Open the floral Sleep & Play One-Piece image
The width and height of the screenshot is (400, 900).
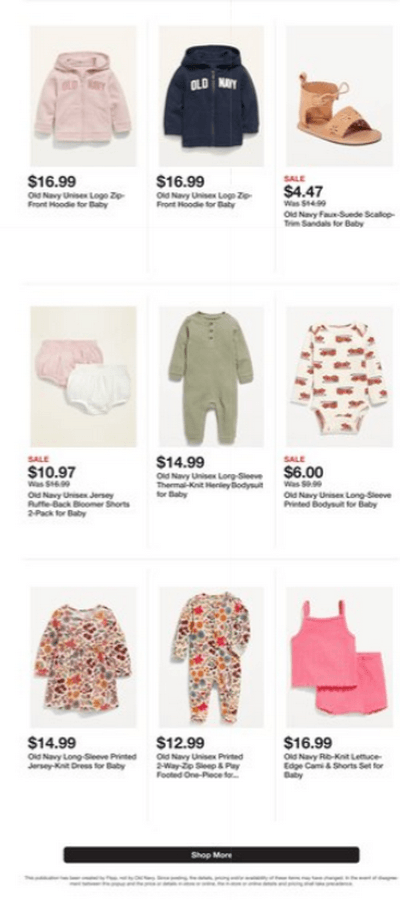tap(211, 657)
